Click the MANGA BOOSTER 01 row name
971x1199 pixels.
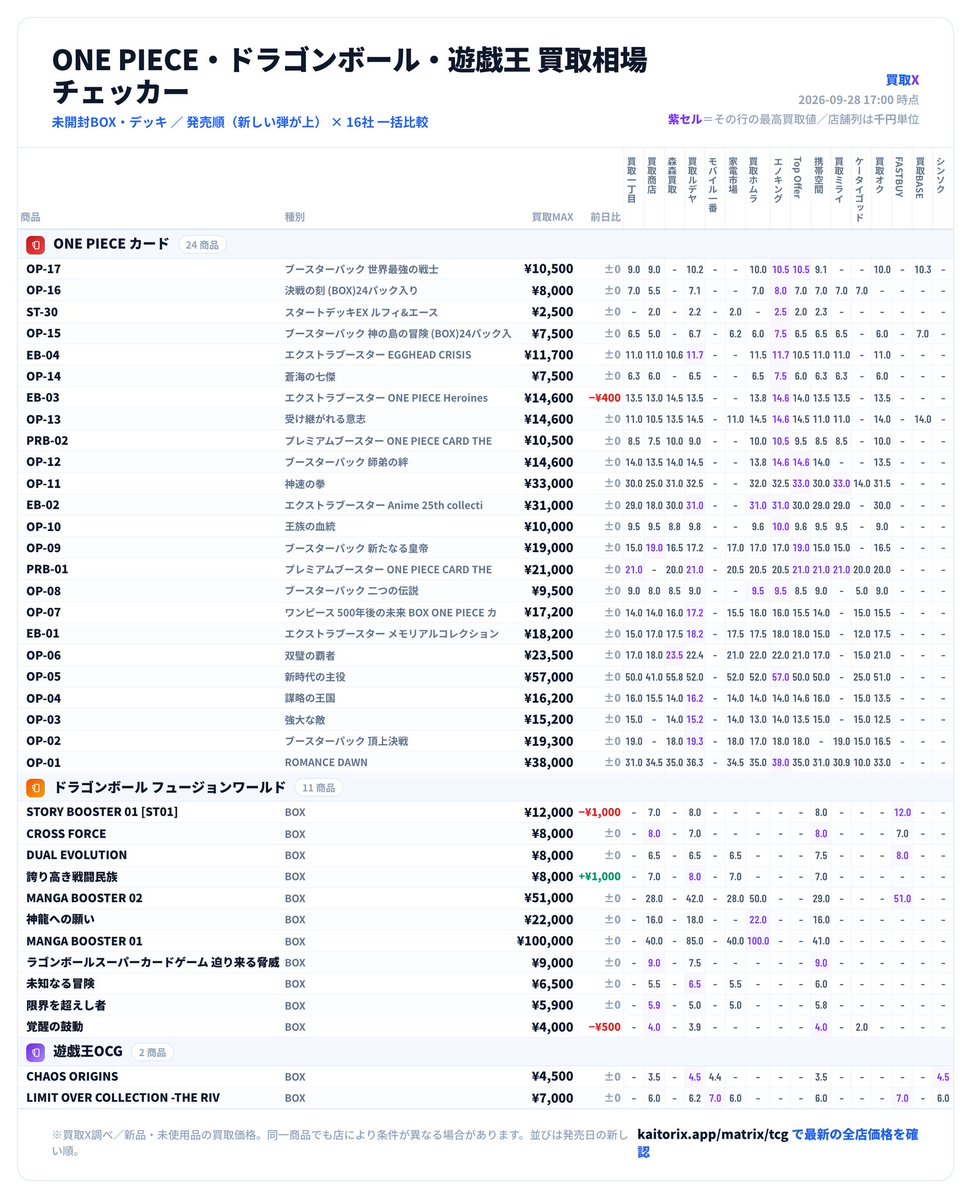point(84,941)
